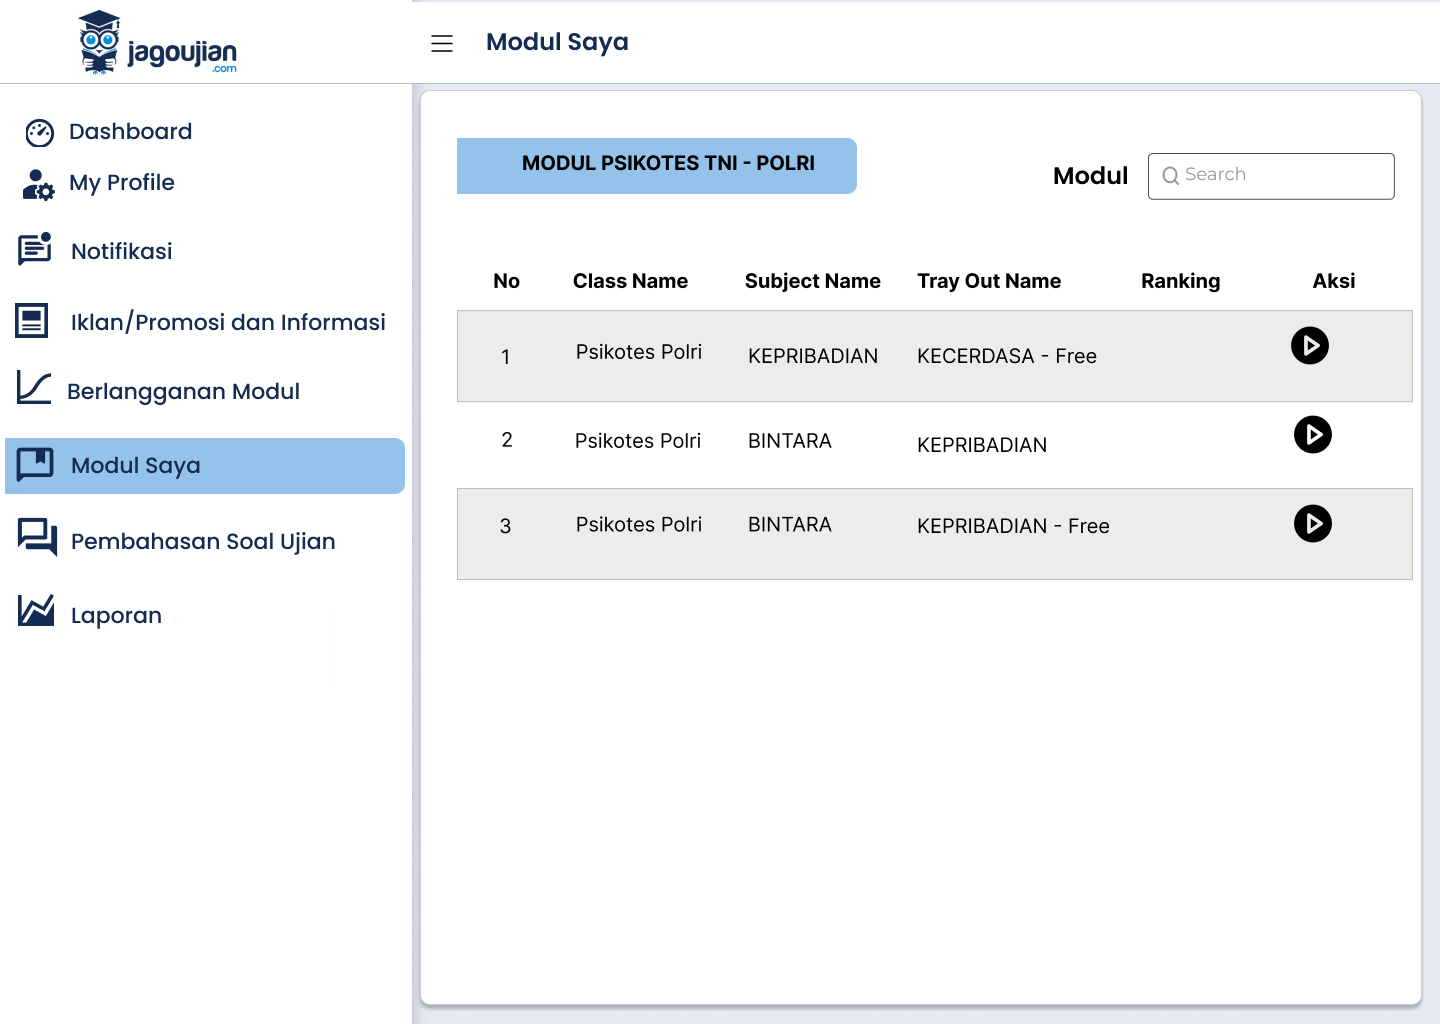Play the KEPRIBADIAN - Free tryout
This screenshot has width=1440, height=1024.
coord(1313,524)
